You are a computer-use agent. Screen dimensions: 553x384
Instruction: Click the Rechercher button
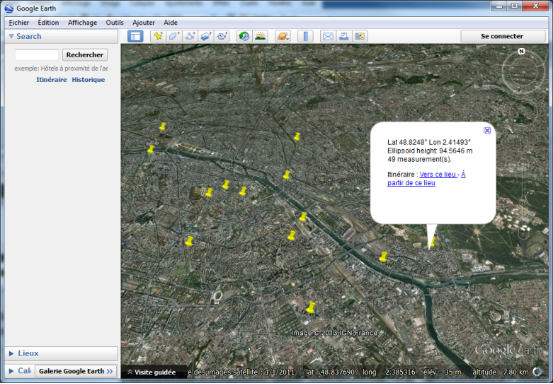pos(85,55)
